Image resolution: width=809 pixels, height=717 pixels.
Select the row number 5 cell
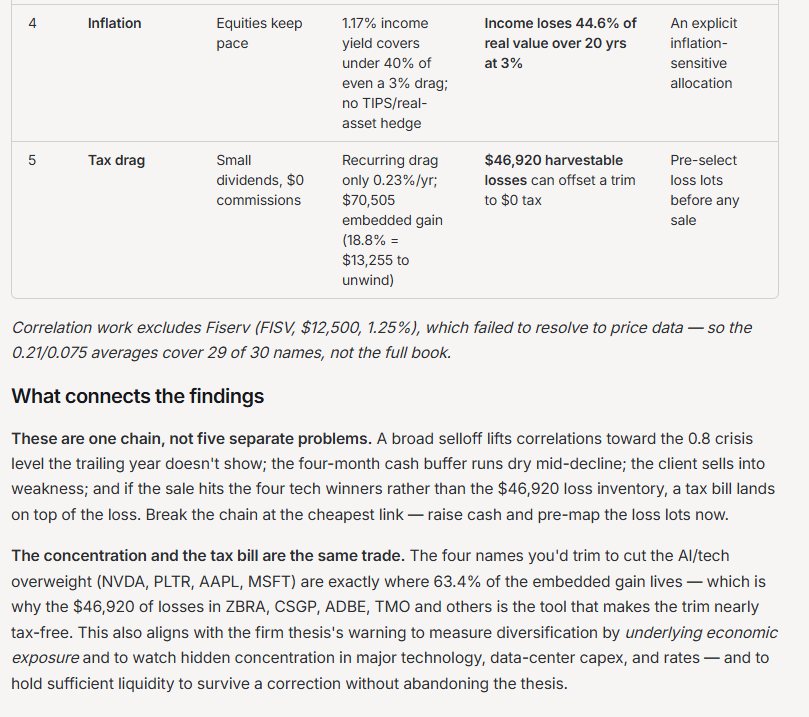pos(32,160)
